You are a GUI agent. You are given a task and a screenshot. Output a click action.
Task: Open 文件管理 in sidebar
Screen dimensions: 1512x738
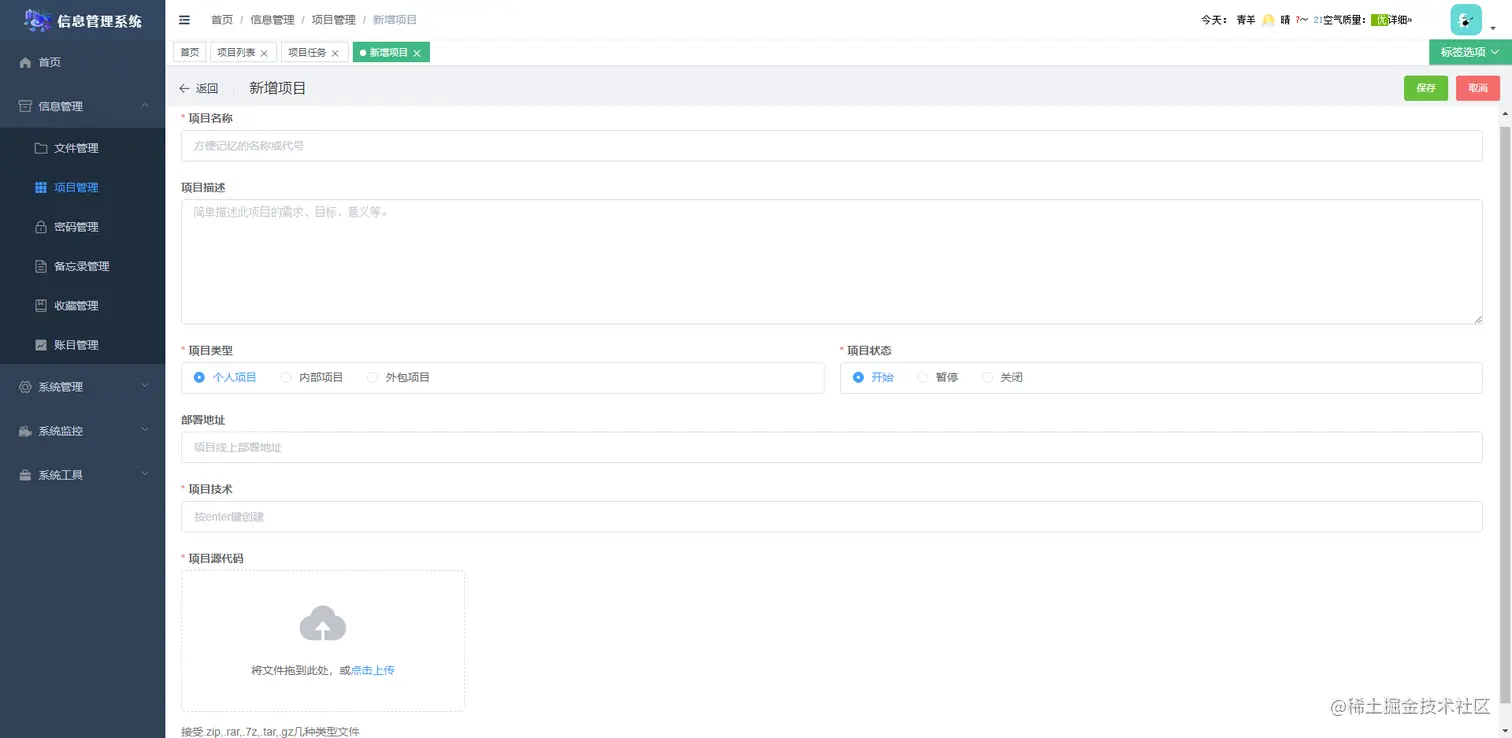coord(82,148)
